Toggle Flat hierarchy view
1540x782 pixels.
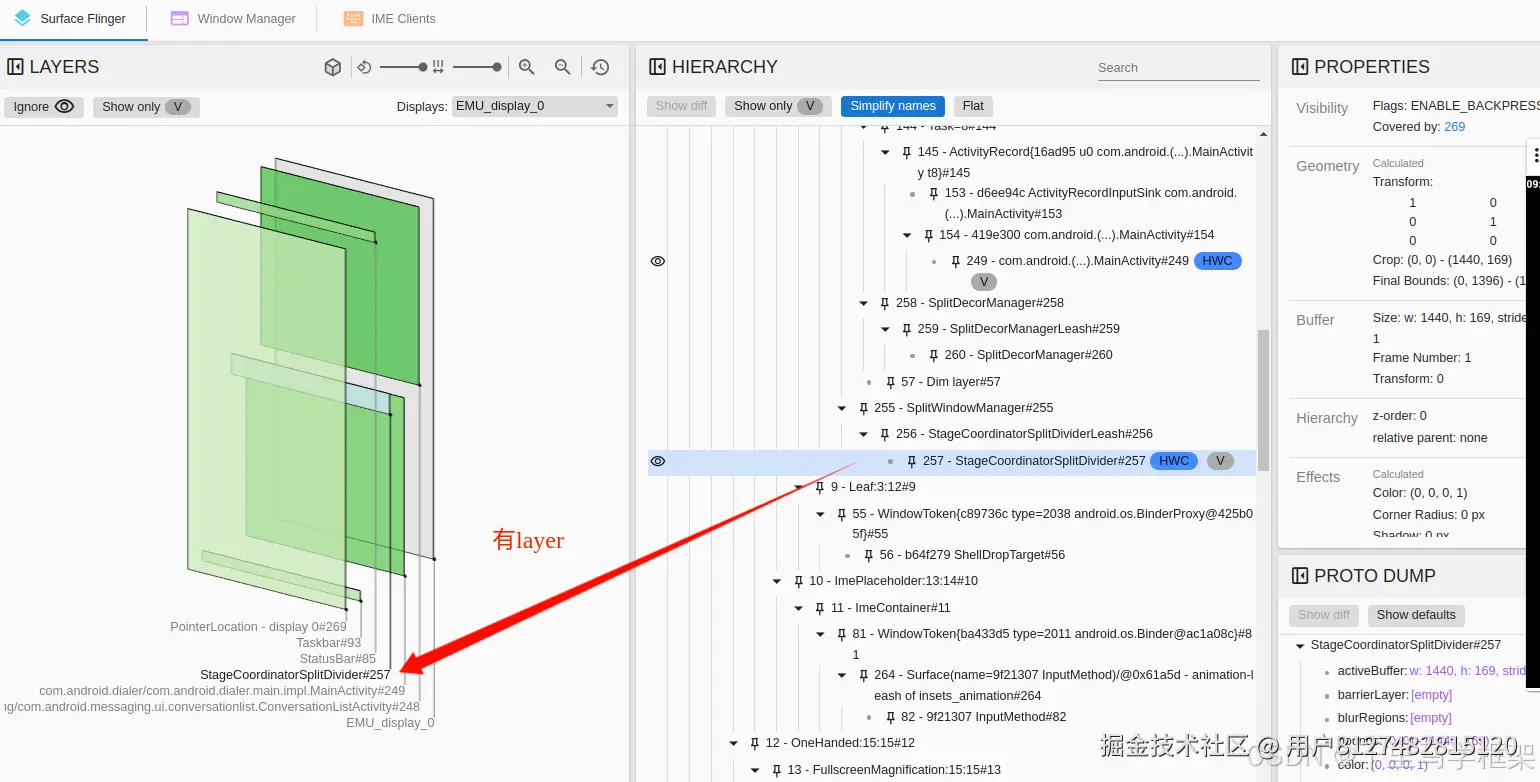point(973,106)
